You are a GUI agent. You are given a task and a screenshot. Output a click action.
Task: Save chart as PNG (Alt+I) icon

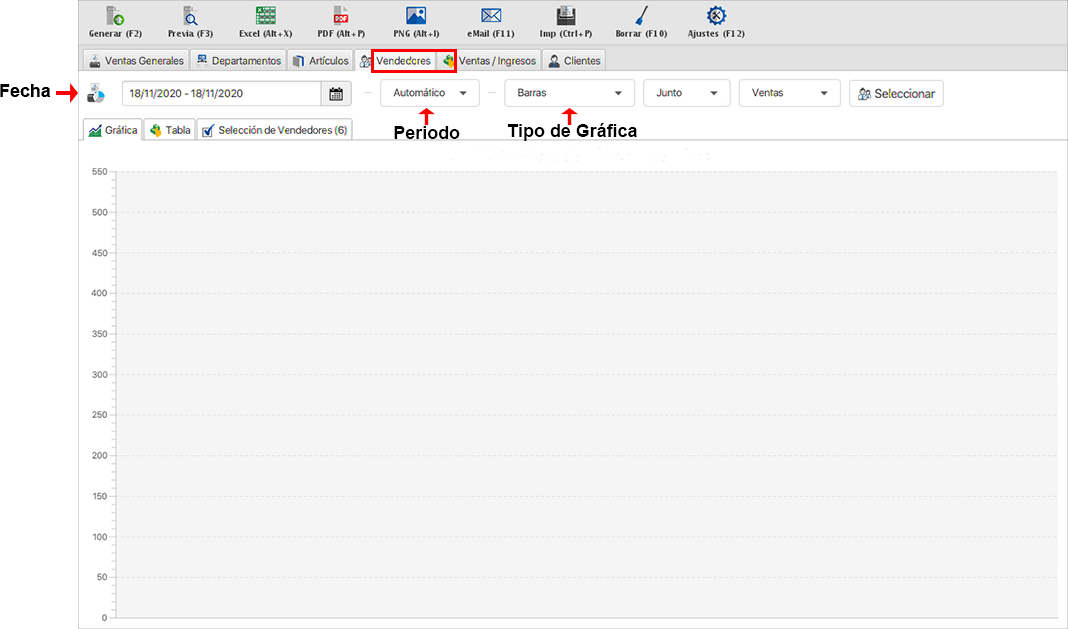tap(416, 16)
